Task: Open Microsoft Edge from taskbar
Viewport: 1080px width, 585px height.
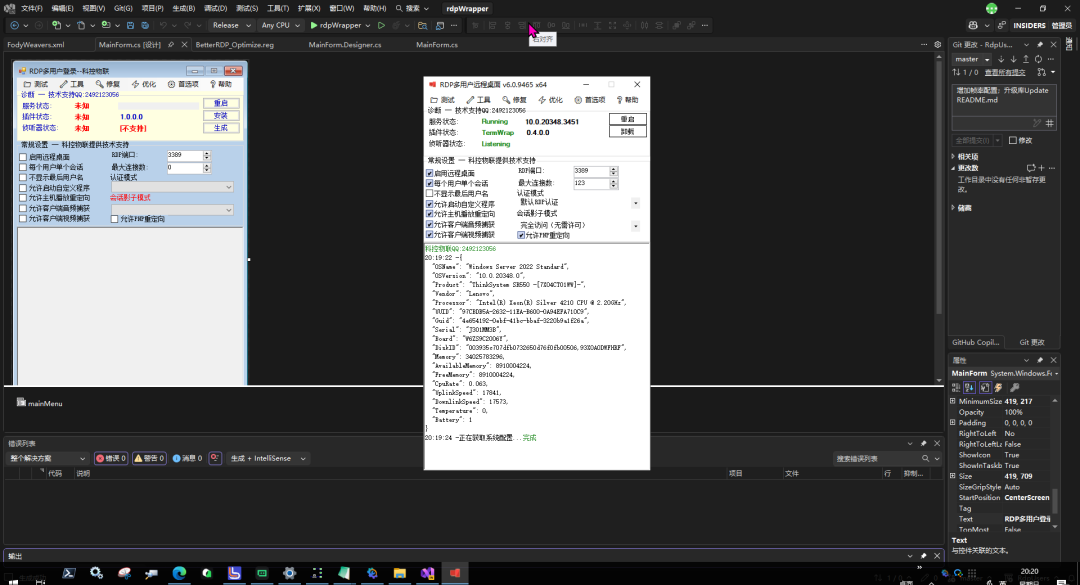Action: tap(179, 573)
